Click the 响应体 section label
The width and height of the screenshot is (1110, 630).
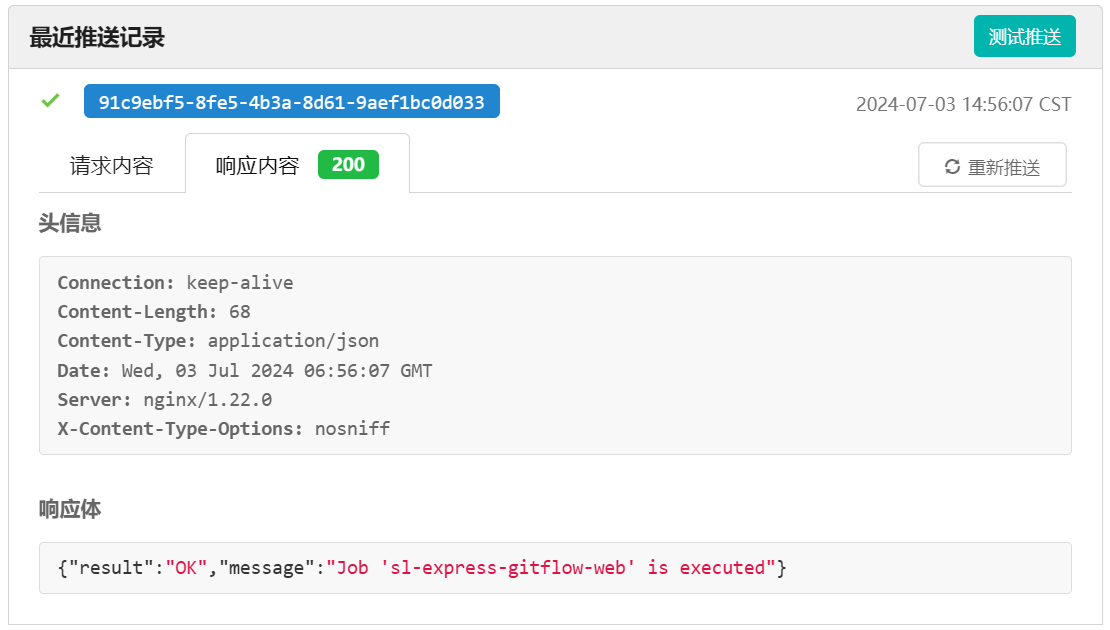[x=70, y=509]
